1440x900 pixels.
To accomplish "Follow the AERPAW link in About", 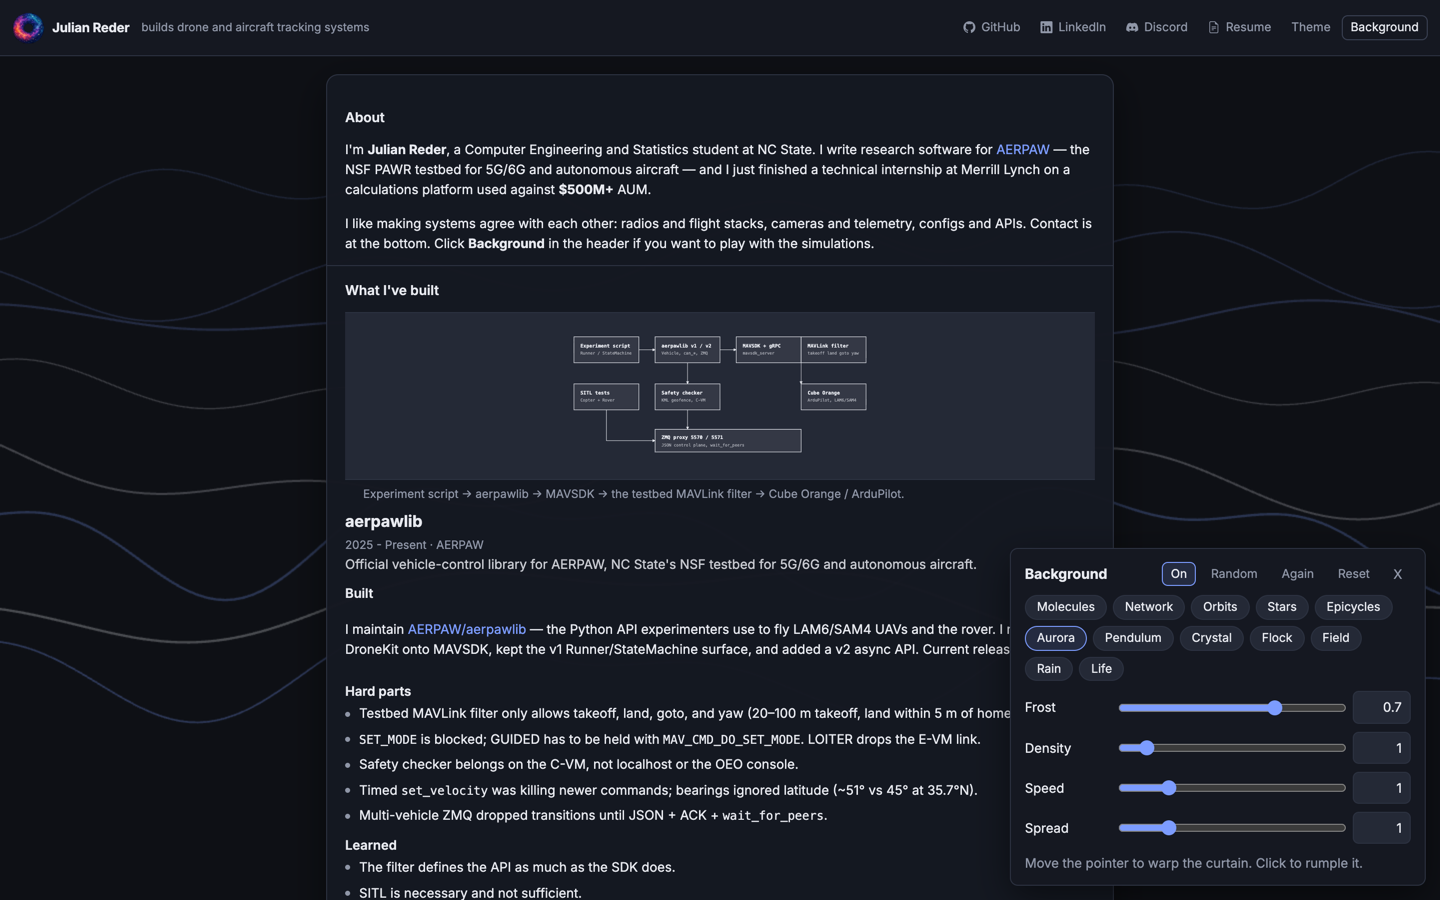I will click(1022, 150).
